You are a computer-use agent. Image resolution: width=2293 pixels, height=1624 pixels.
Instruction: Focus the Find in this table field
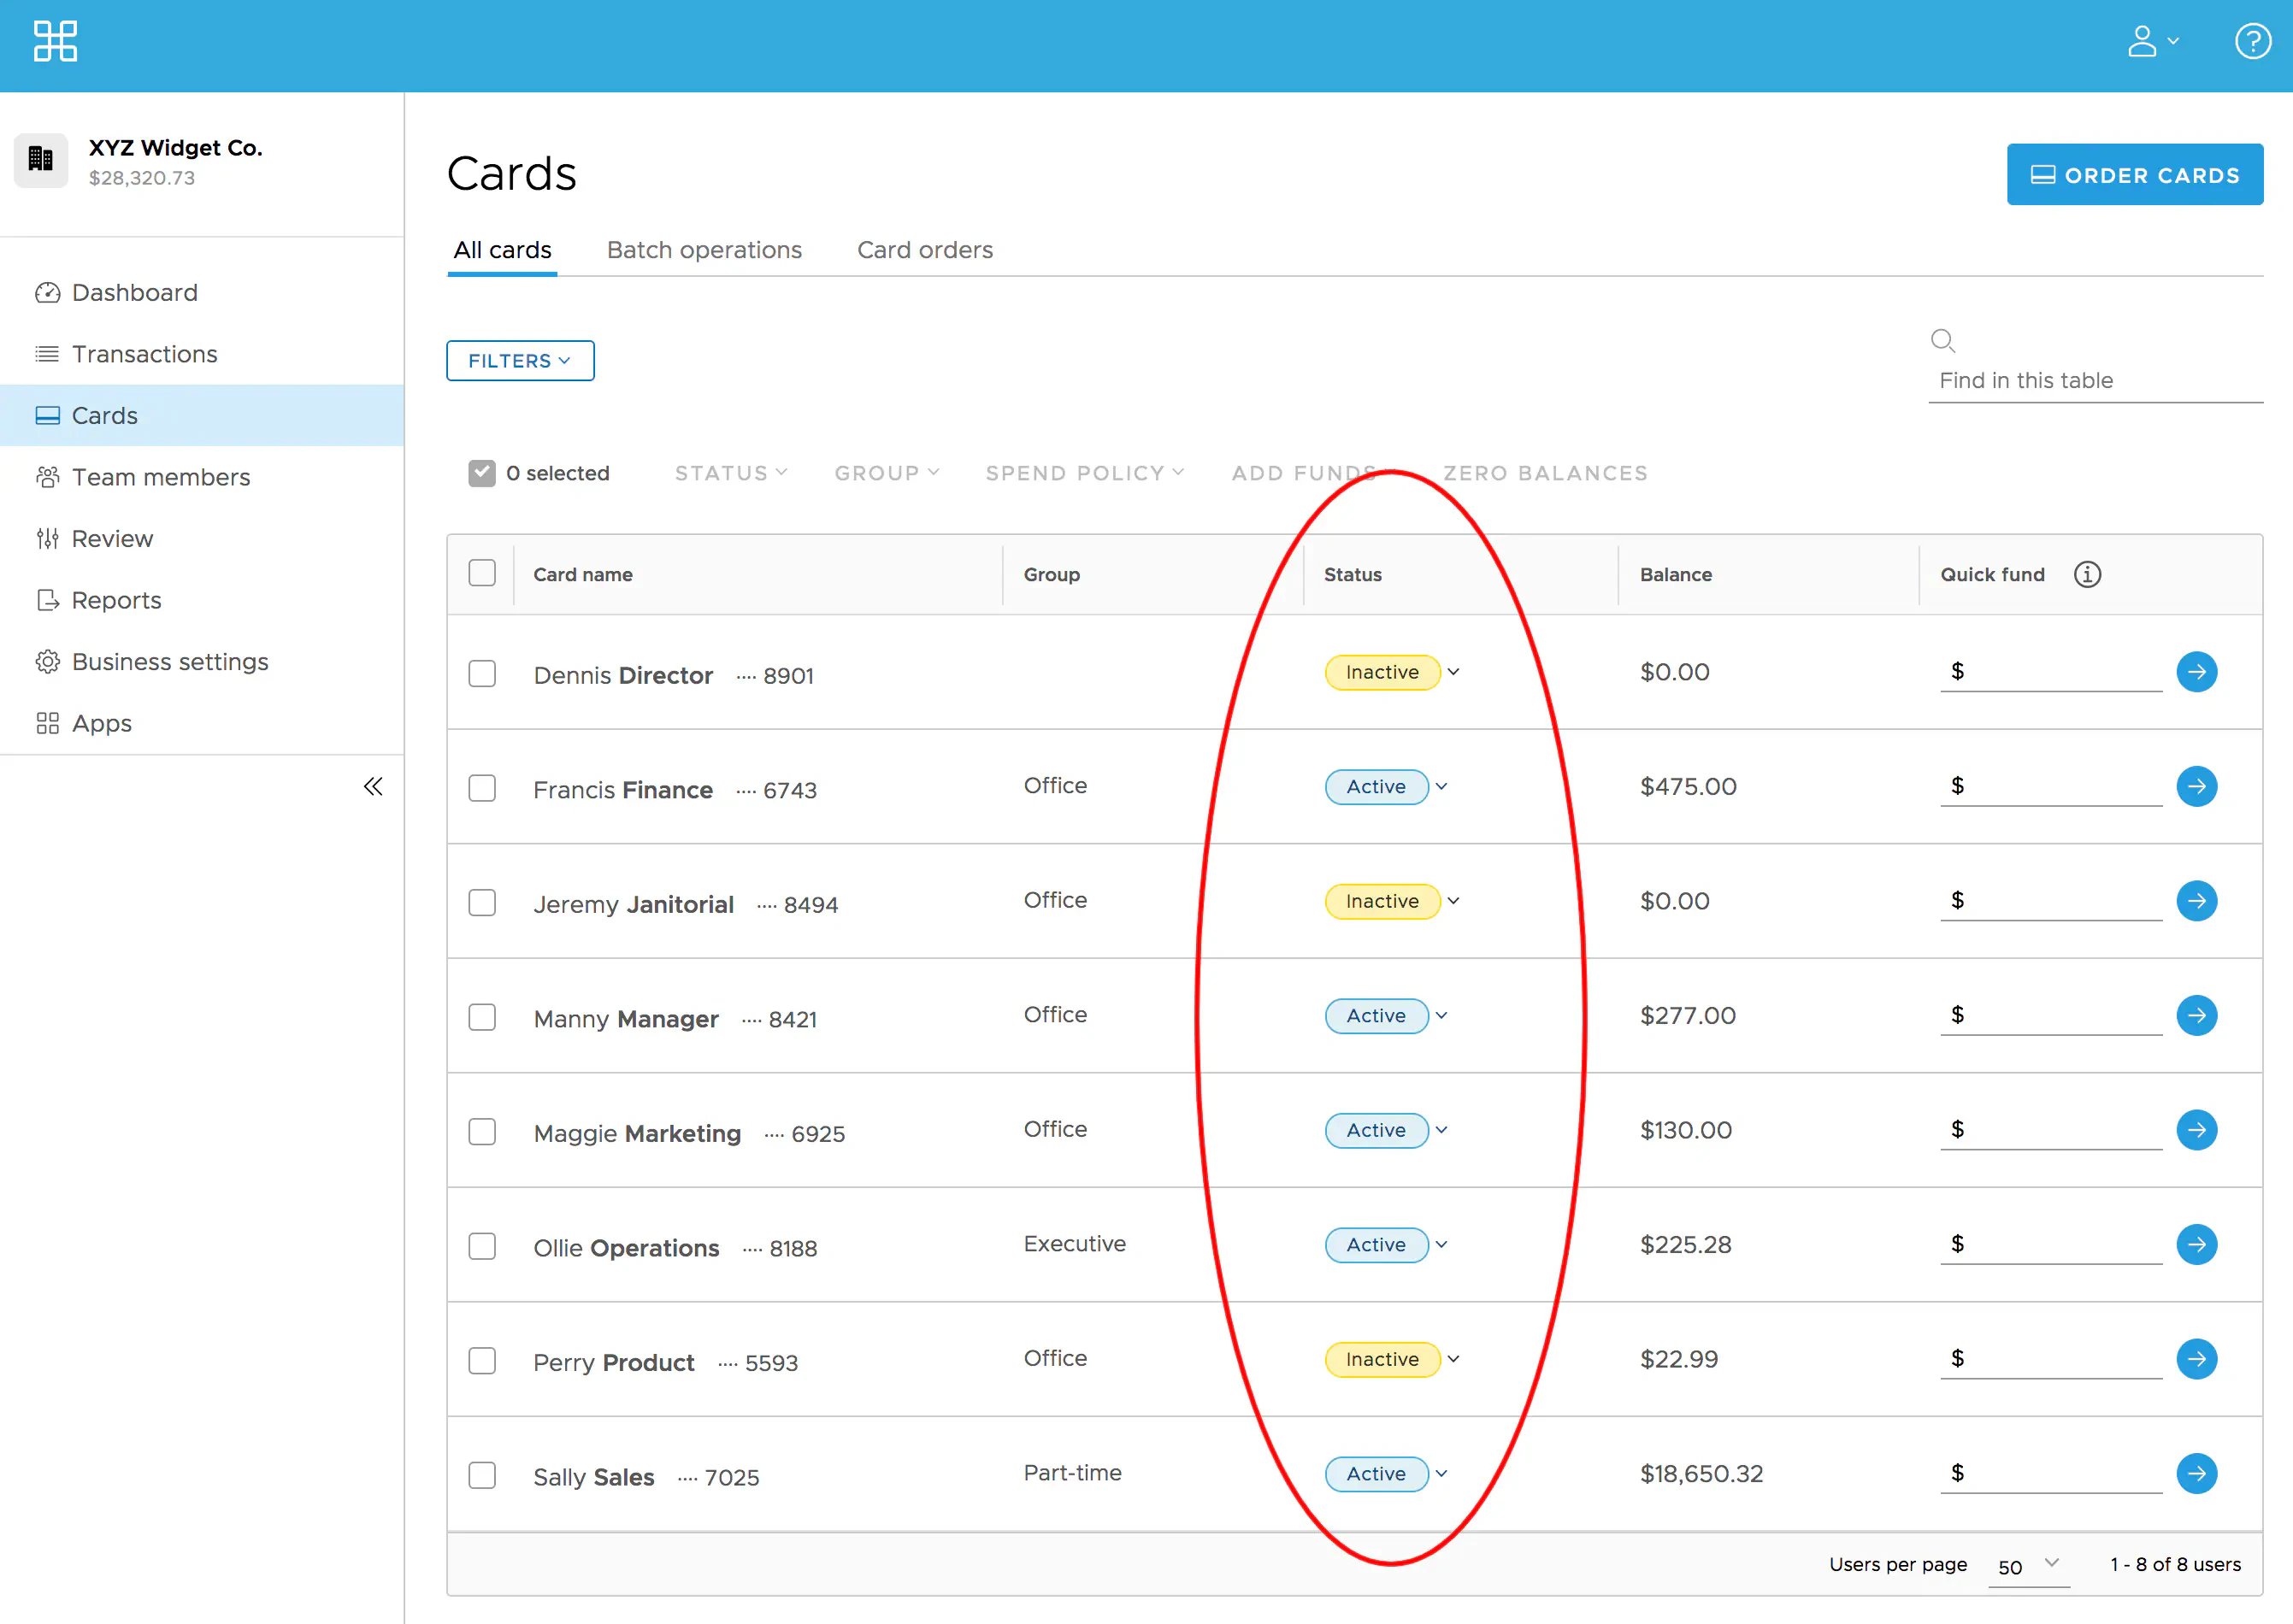(2094, 381)
